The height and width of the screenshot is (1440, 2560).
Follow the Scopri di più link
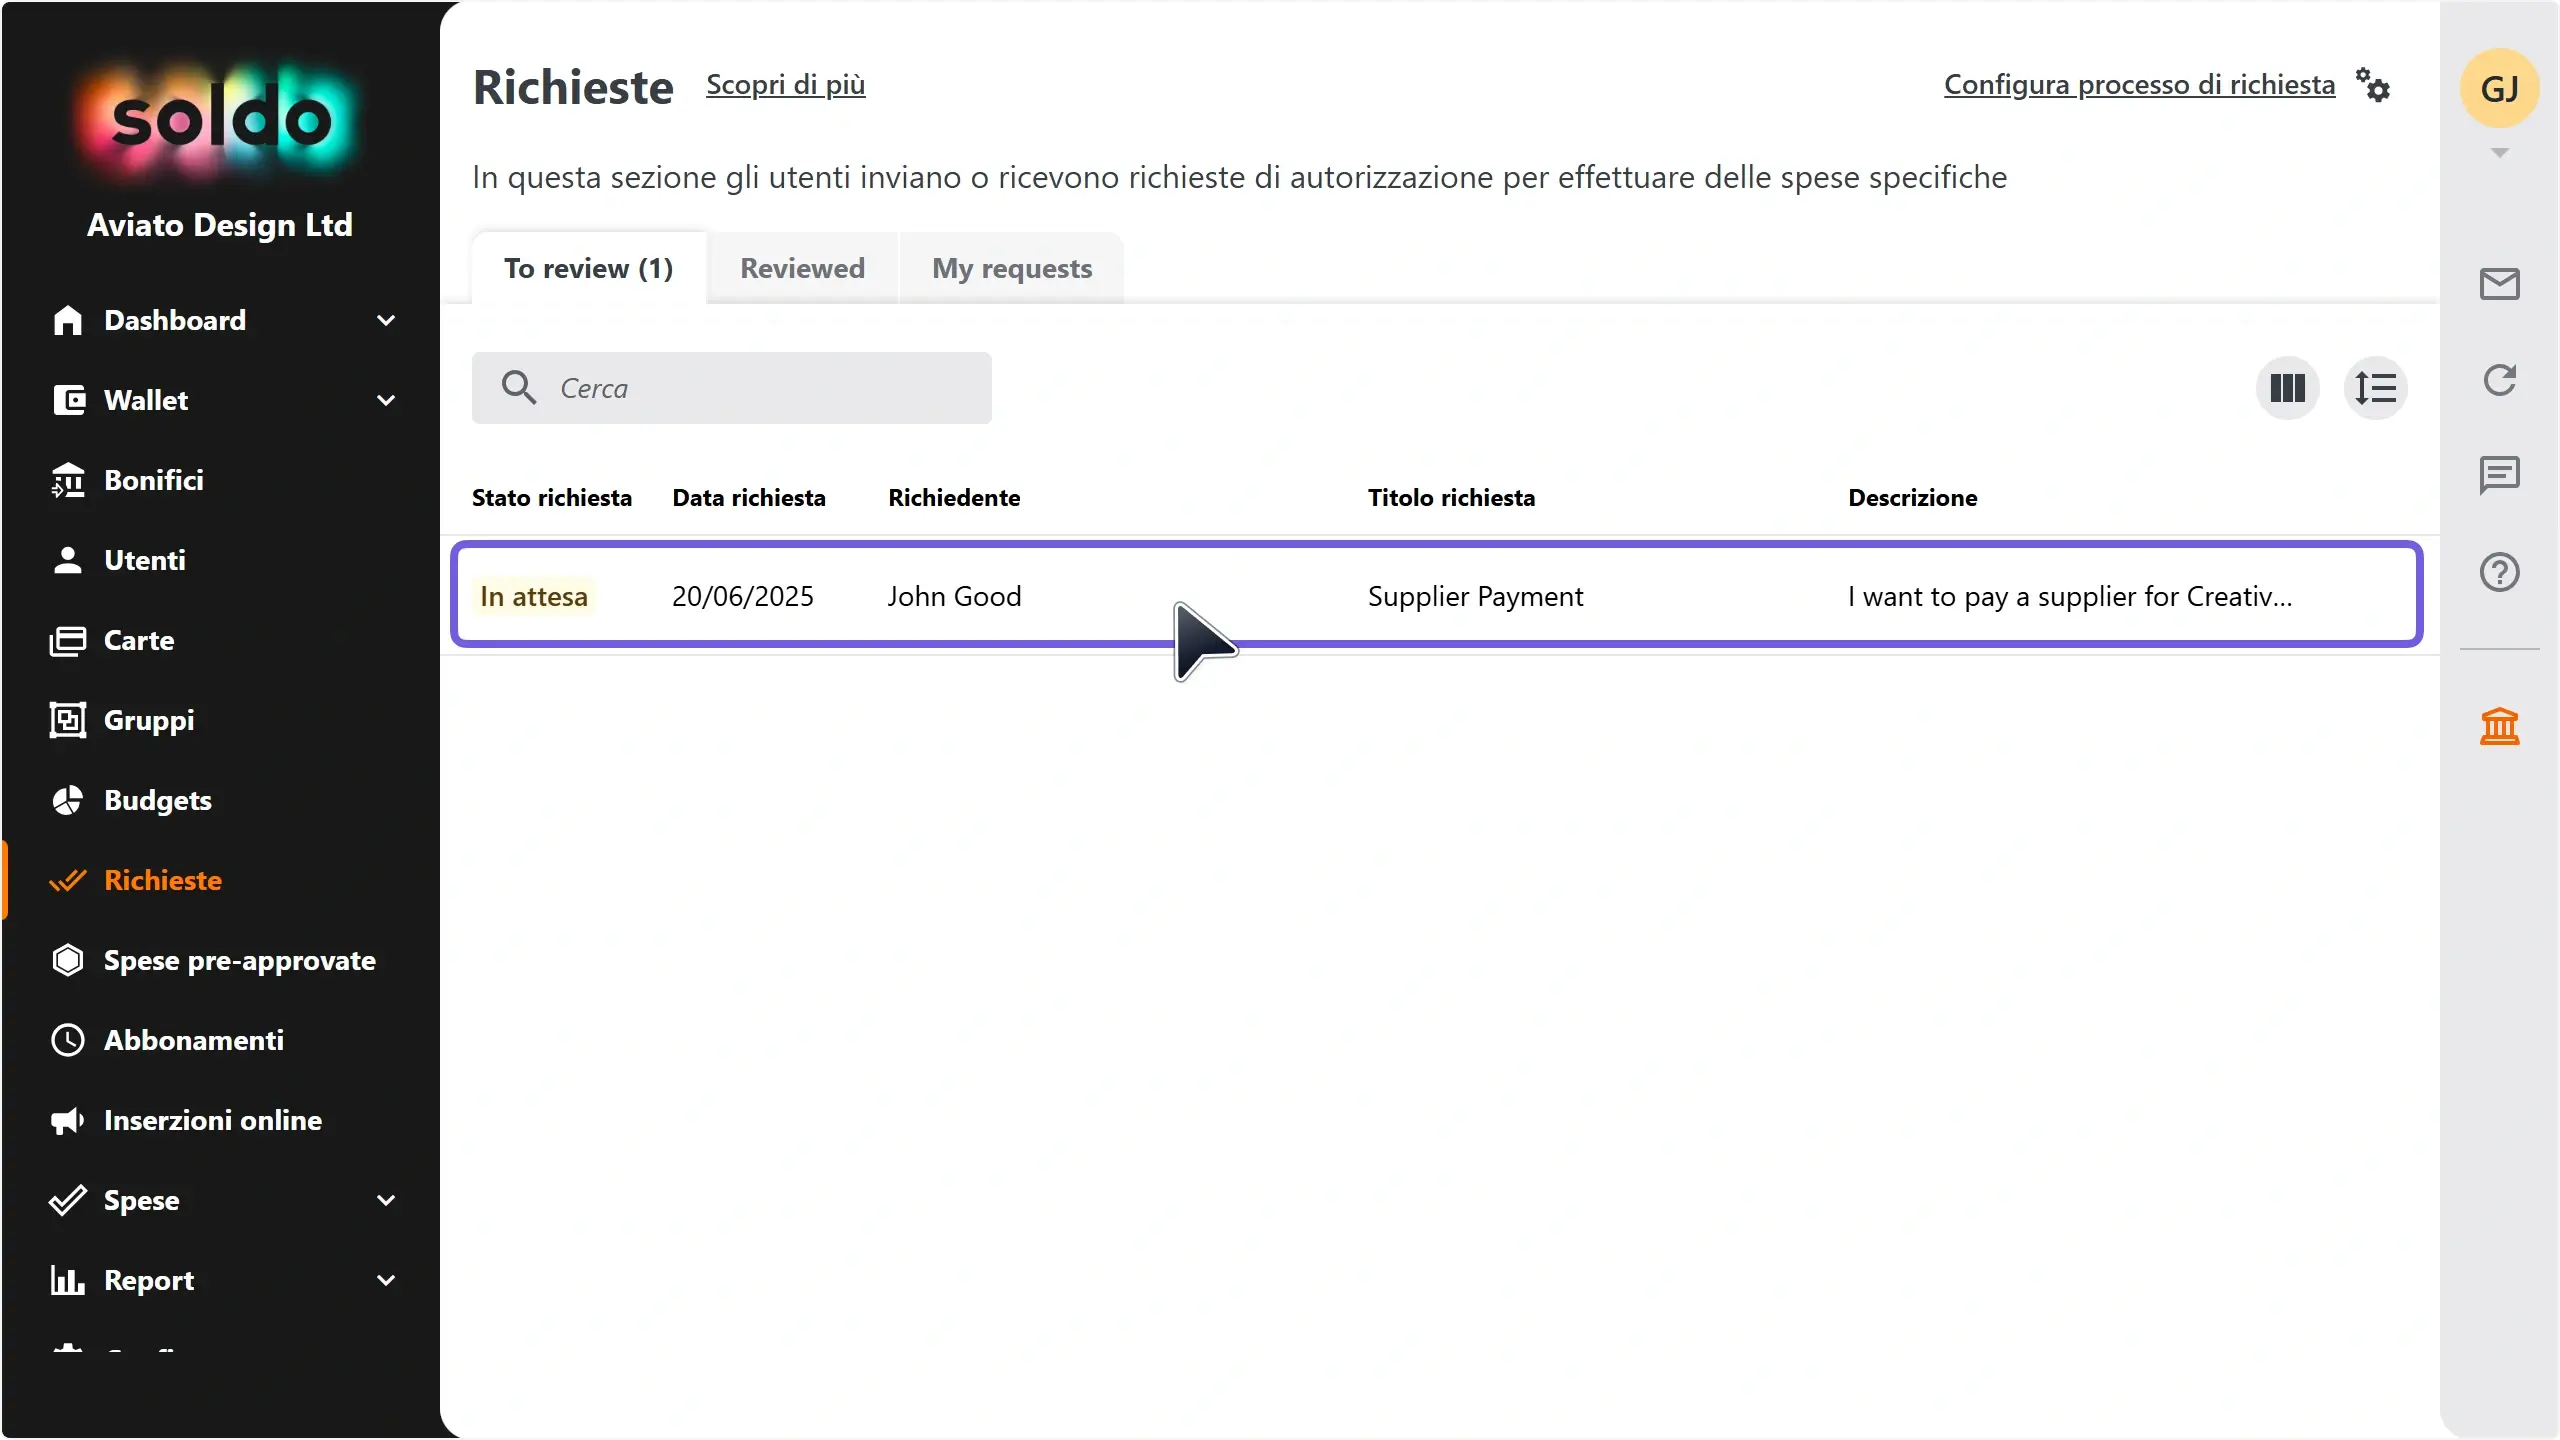click(786, 84)
